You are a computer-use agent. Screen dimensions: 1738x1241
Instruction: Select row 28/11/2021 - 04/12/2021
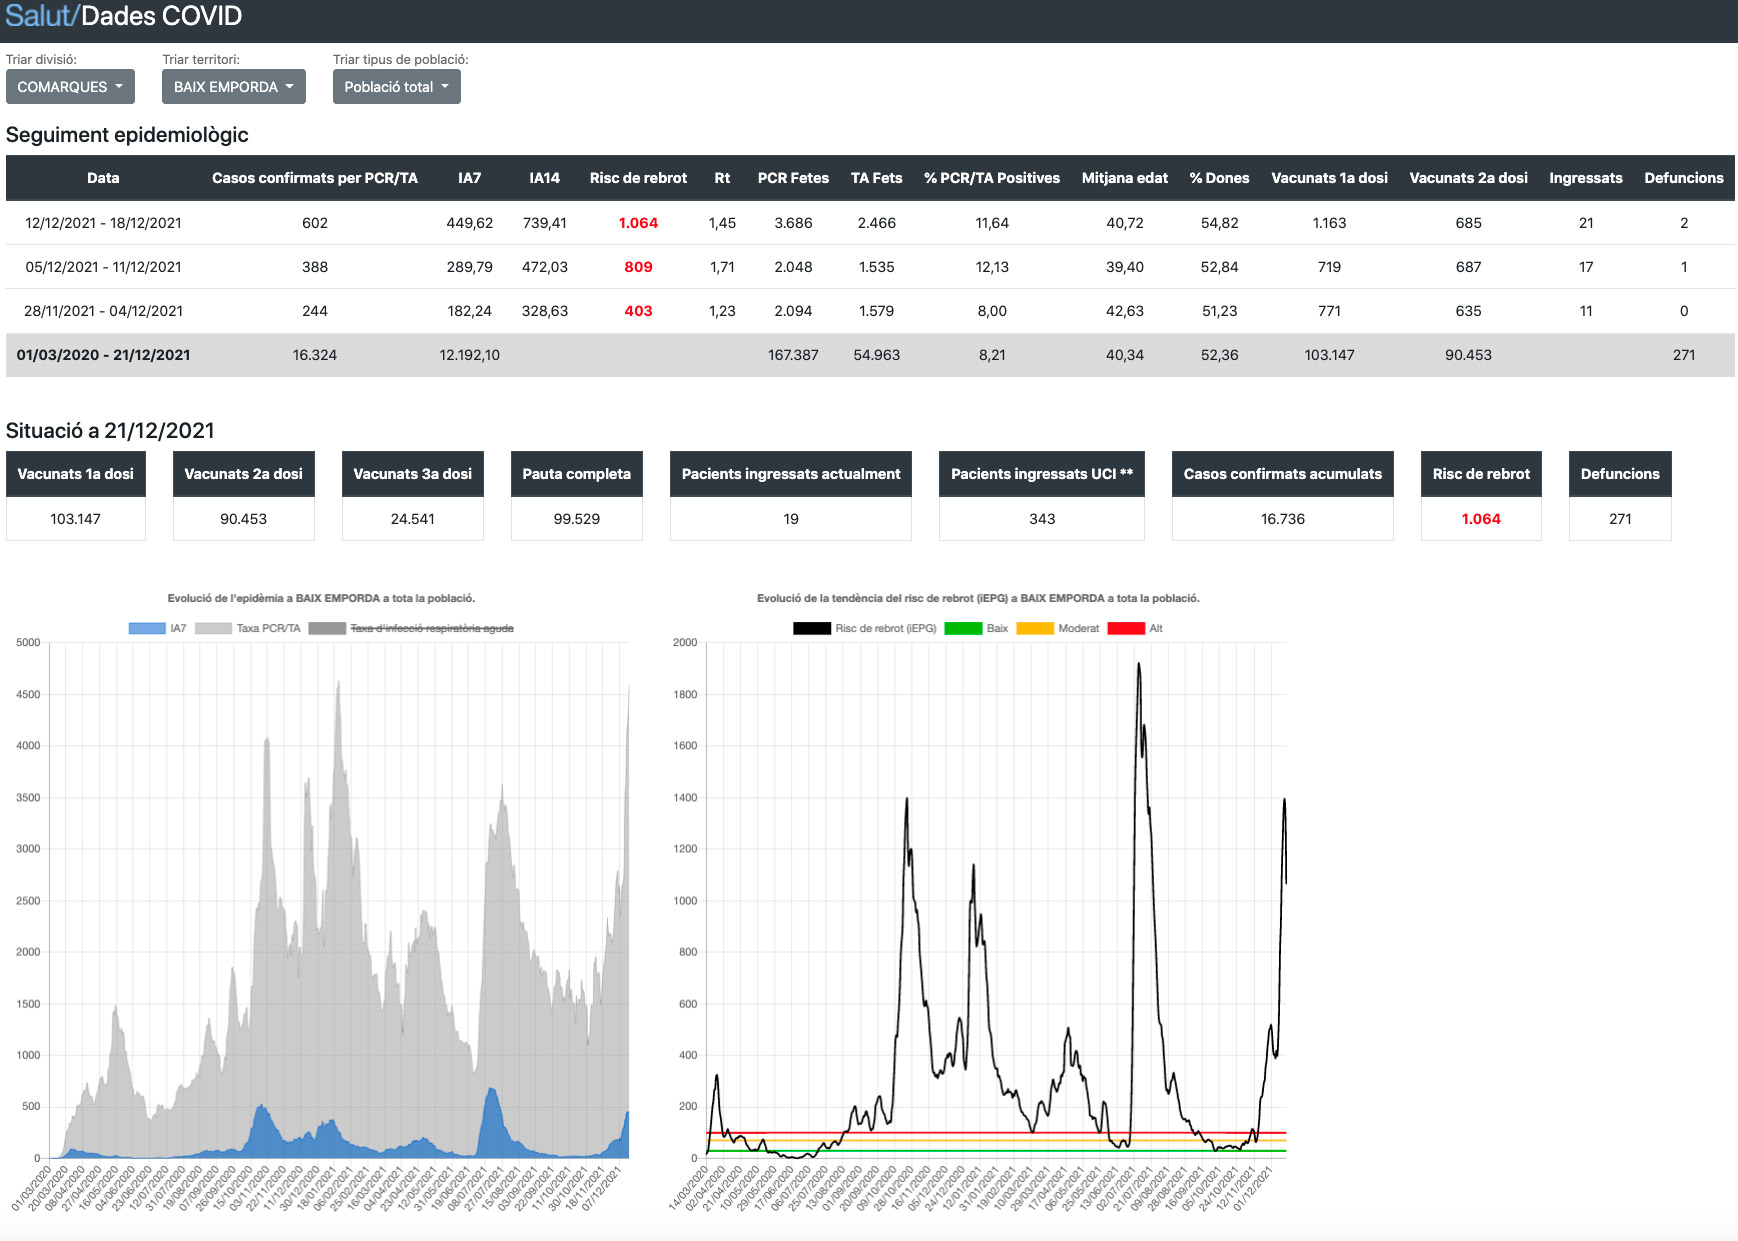(870, 311)
